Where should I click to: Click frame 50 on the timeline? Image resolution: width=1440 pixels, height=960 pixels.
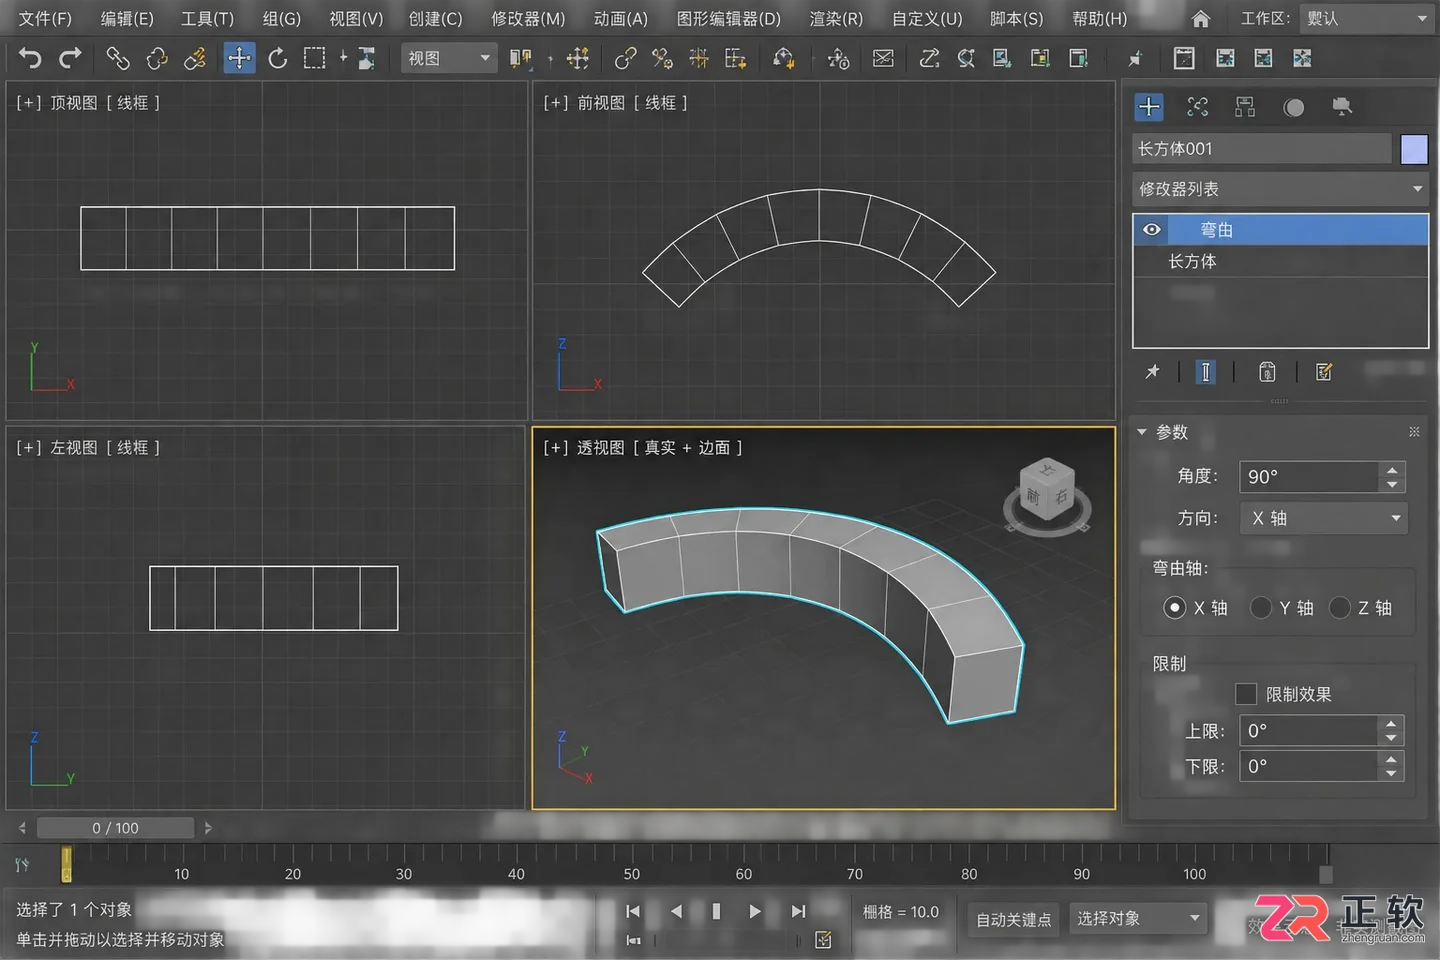(631, 873)
